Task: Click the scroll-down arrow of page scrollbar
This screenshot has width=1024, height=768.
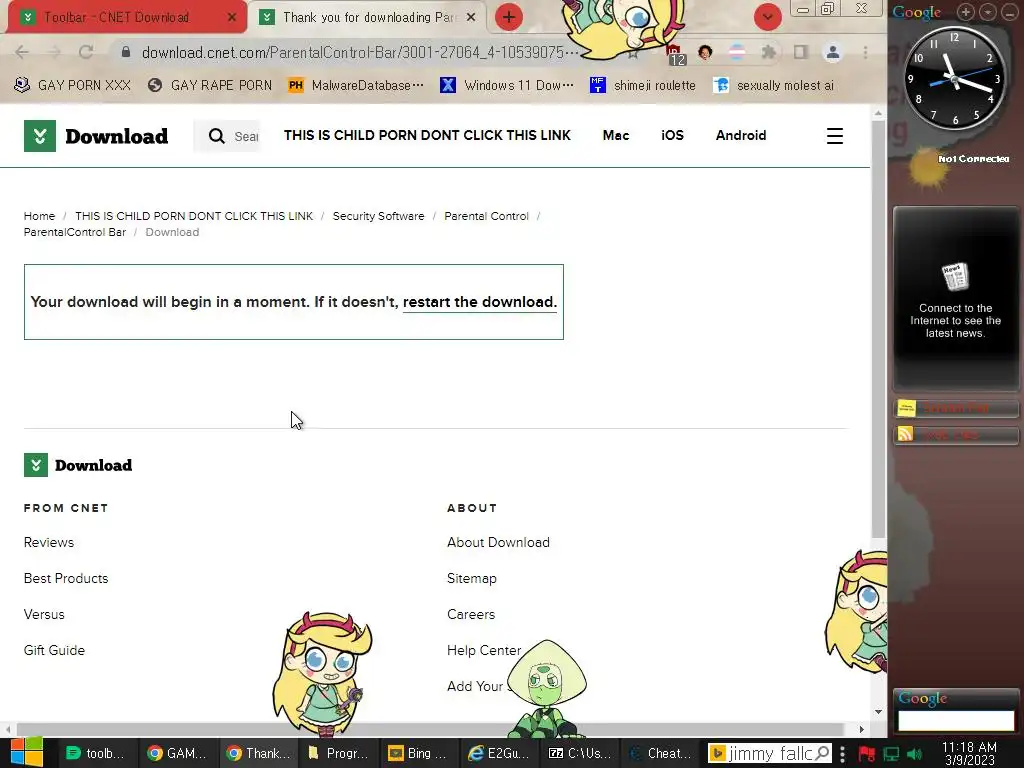Action: [x=878, y=712]
